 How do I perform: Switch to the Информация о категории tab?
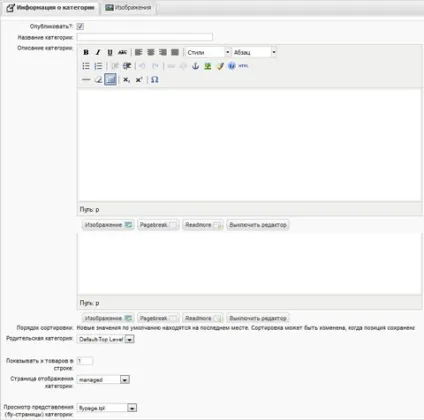(51, 7)
